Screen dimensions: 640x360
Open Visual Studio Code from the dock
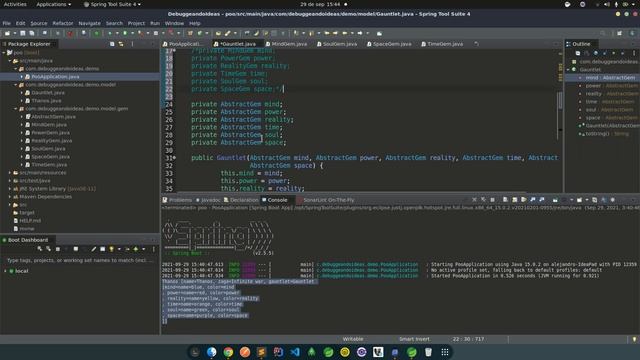[295, 352]
